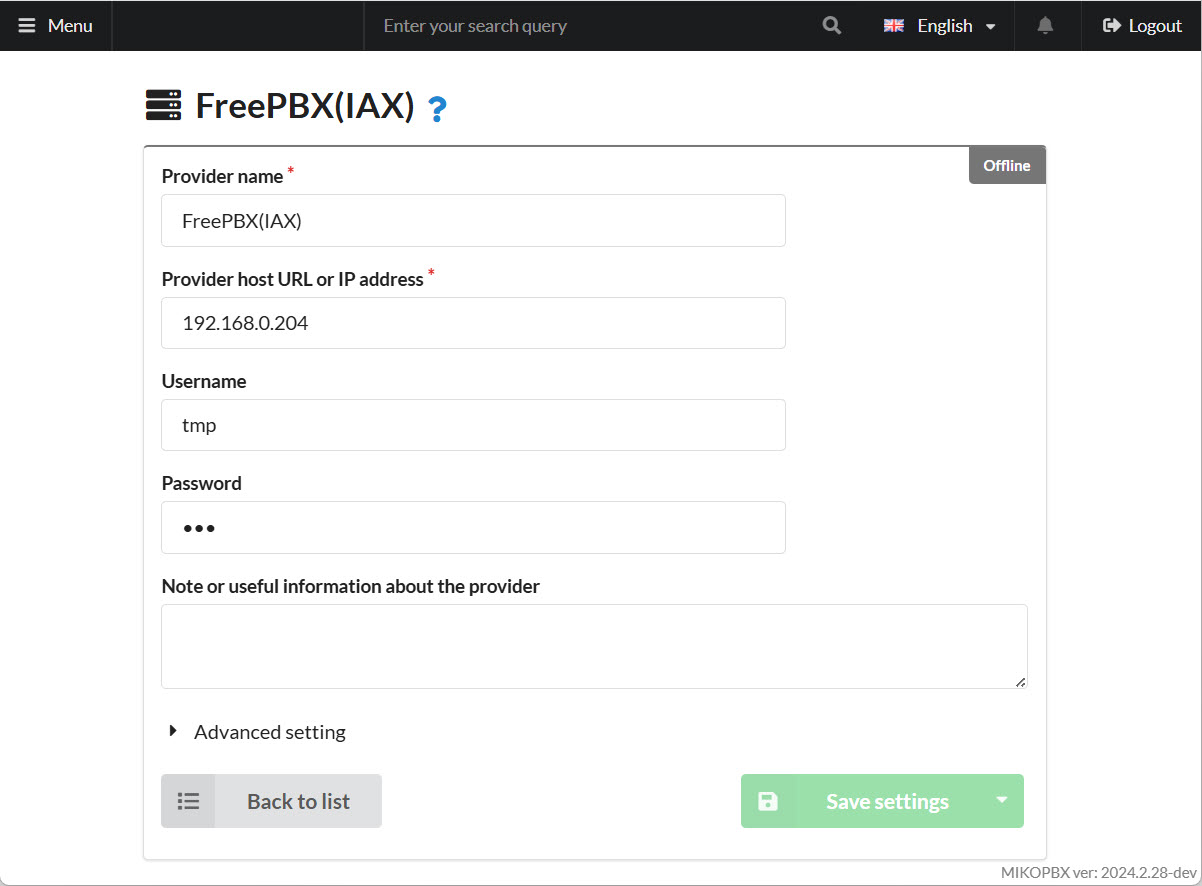Click the list icon on Back to list
The height and width of the screenshot is (886, 1202).
[188, 801]
